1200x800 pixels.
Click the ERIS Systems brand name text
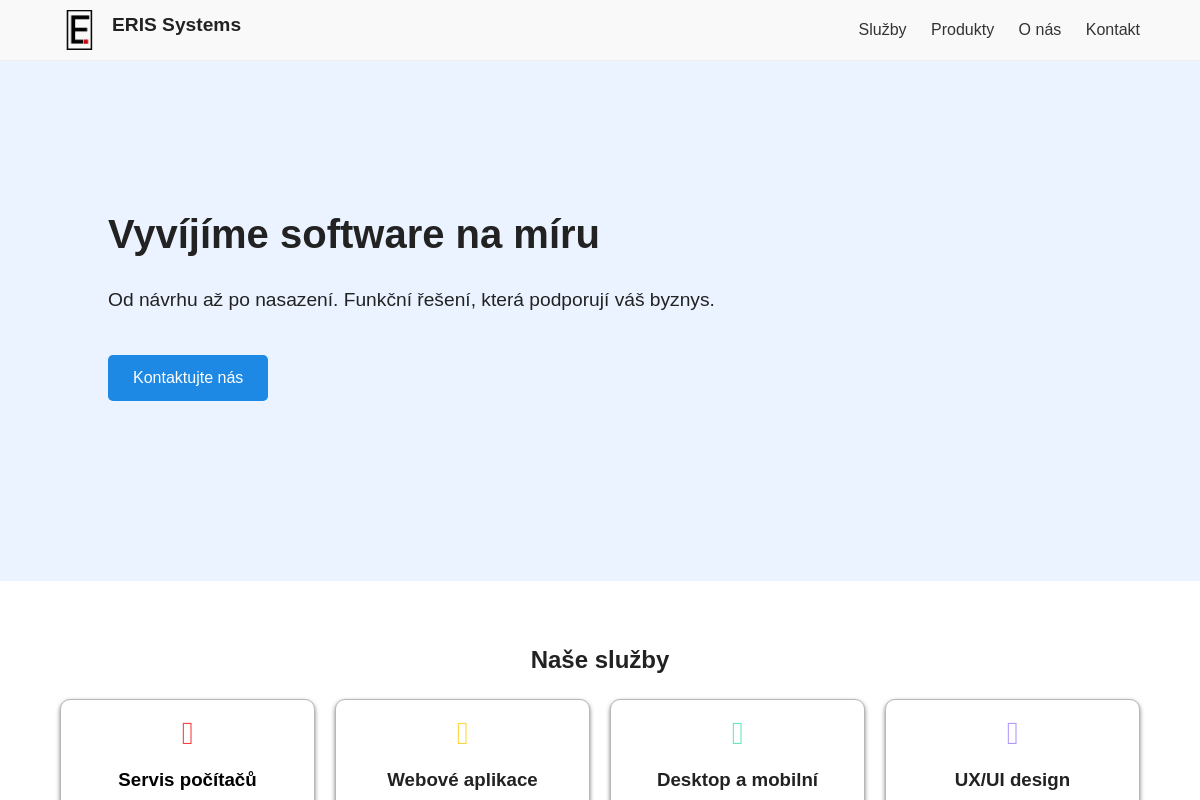click(x=176, y=25)
